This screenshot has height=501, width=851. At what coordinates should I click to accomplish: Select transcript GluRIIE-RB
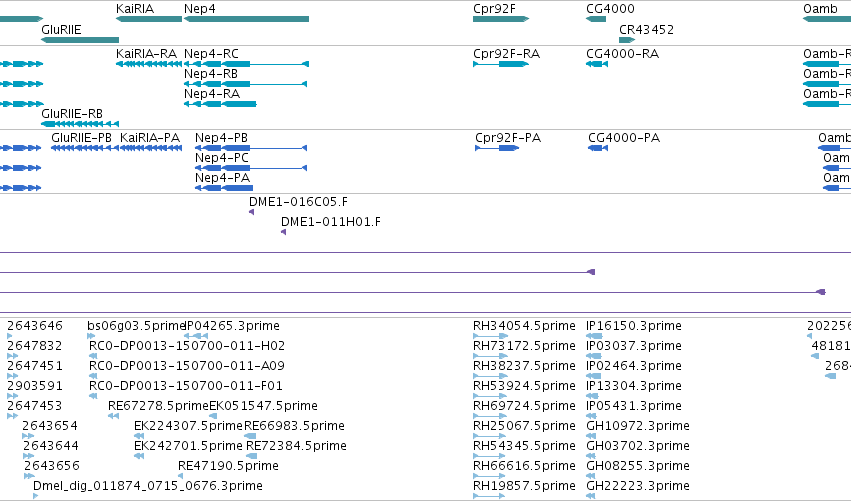tap(80, 124)
